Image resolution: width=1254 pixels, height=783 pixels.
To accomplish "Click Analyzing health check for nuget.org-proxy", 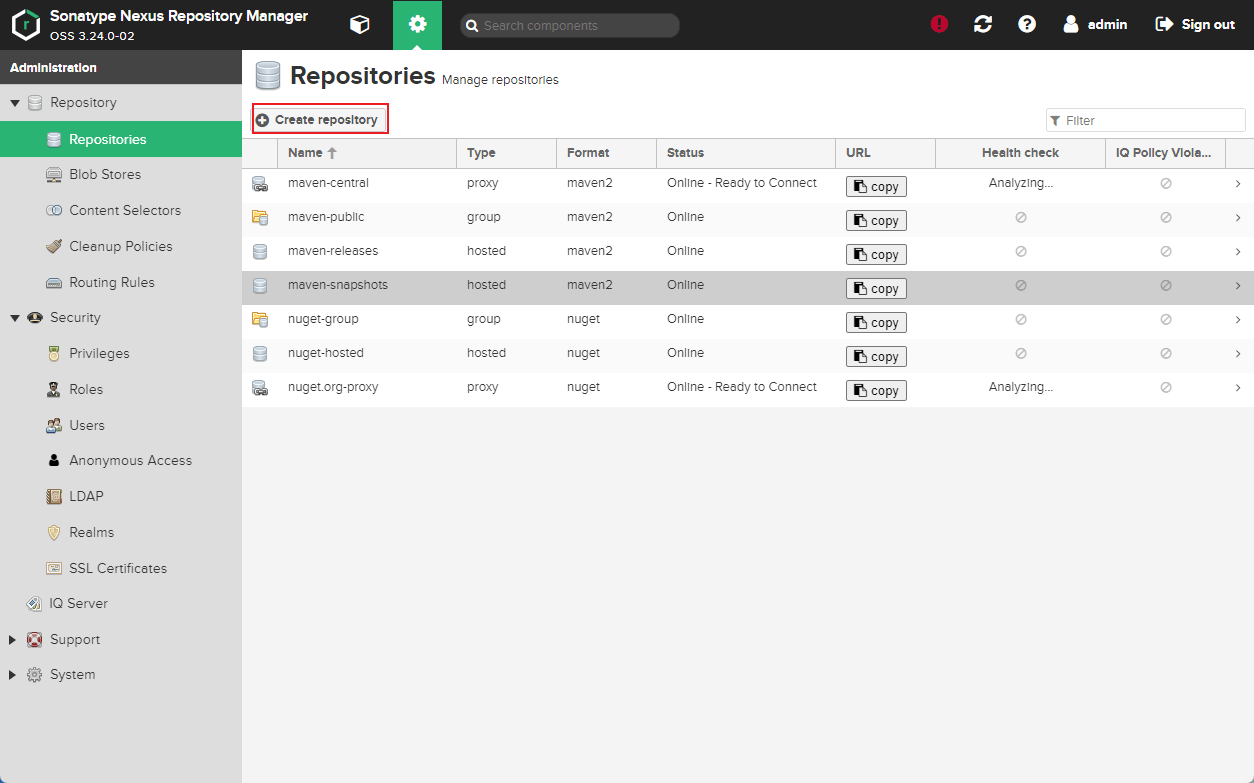I will point(1021,387).
